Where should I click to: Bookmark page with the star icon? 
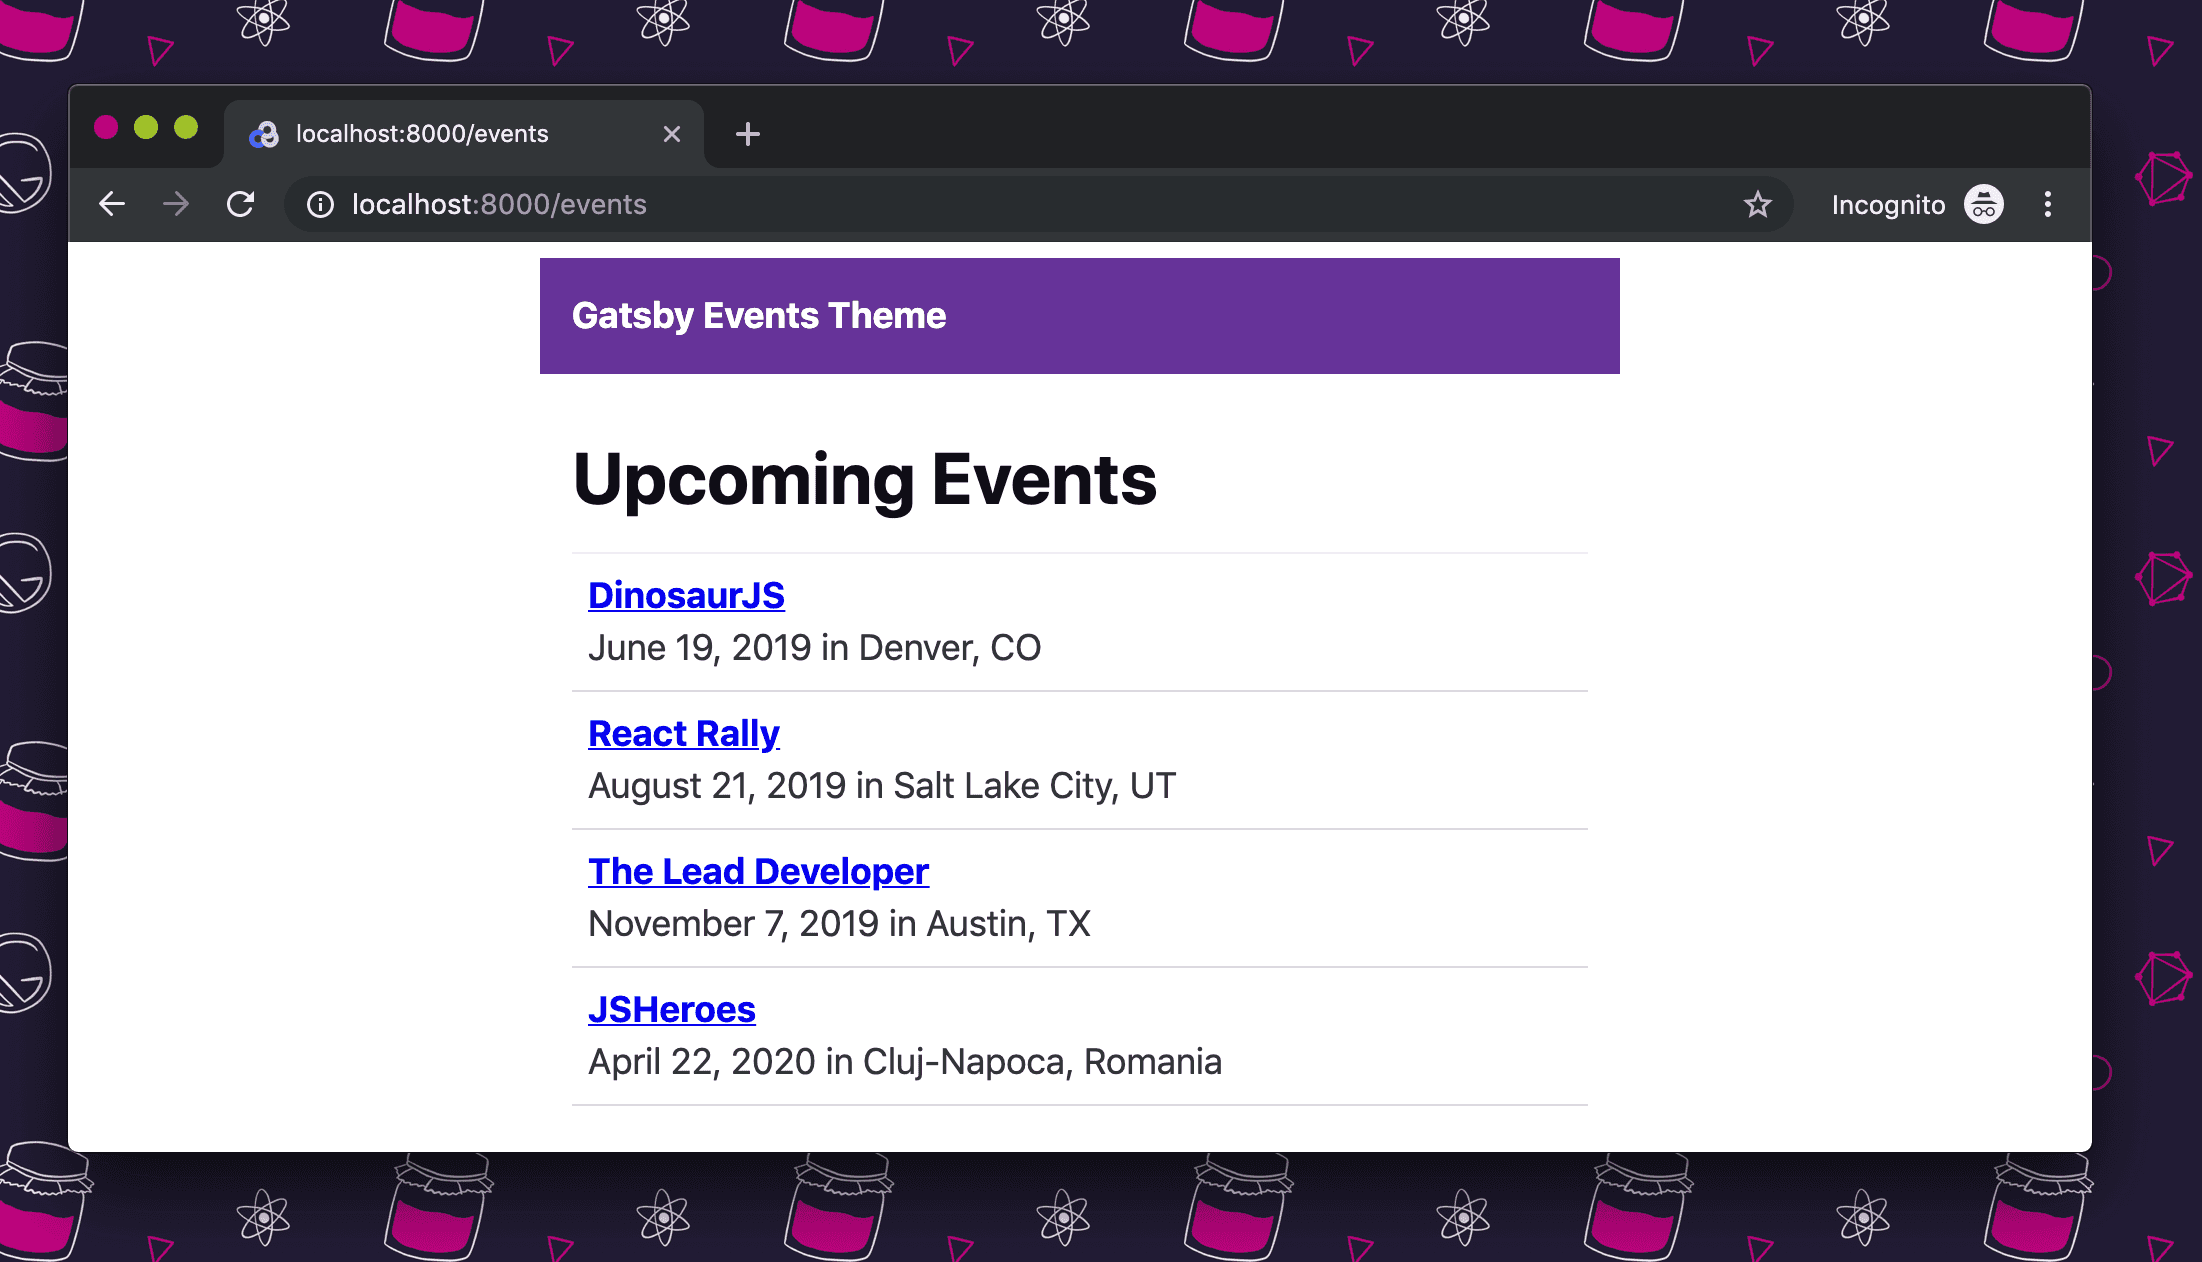click(1757, 204)
